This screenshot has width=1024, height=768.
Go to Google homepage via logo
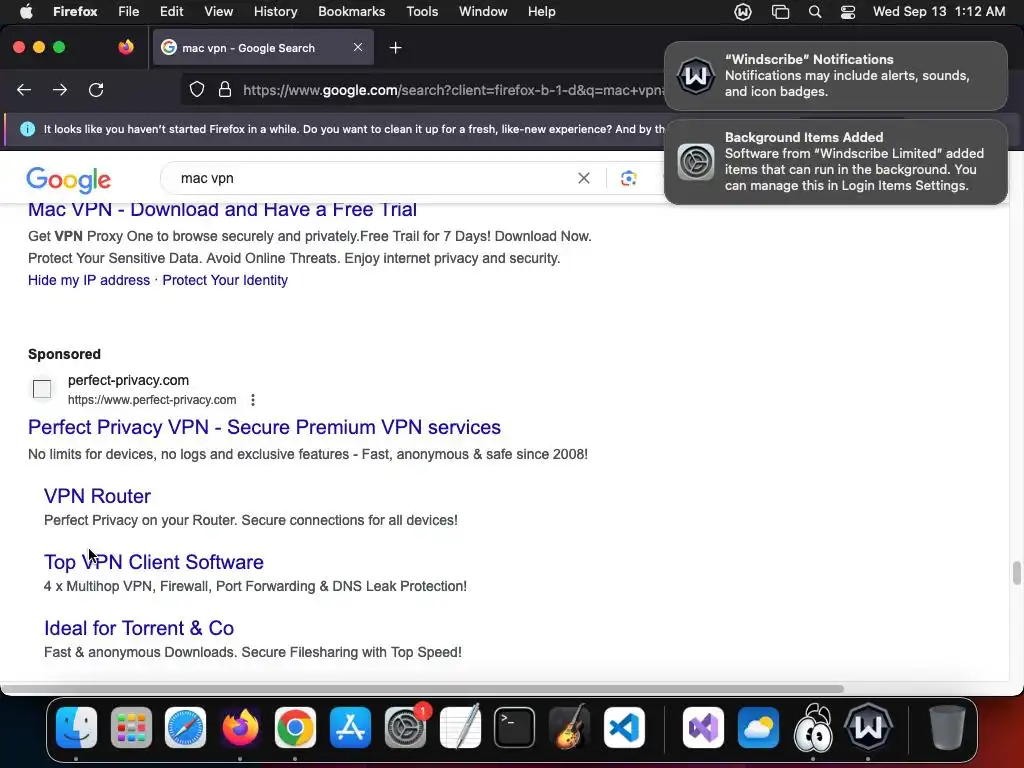tap(69, 180)
